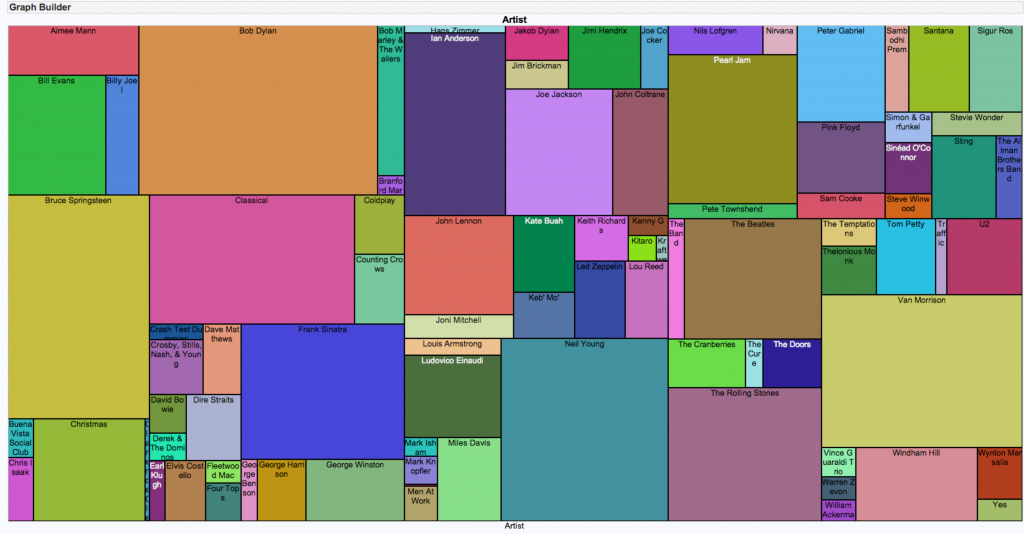Select the Pink Floyd tile

tap(840, 157)
